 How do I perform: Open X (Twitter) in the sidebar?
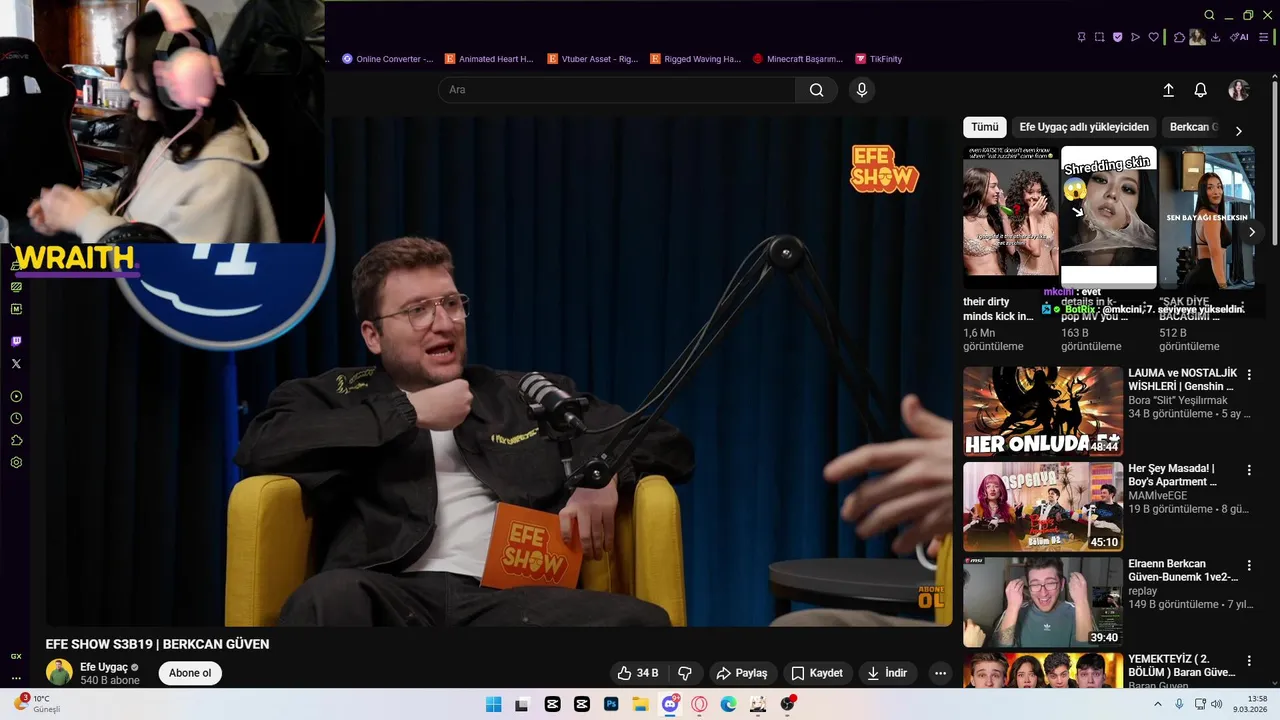coord(16,363)
